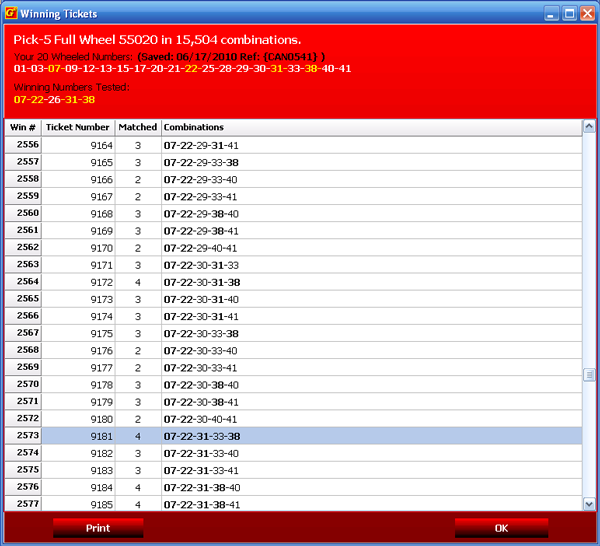The image size is (600, 546).
Task: Select row header 2559
Action: [23, 196]
